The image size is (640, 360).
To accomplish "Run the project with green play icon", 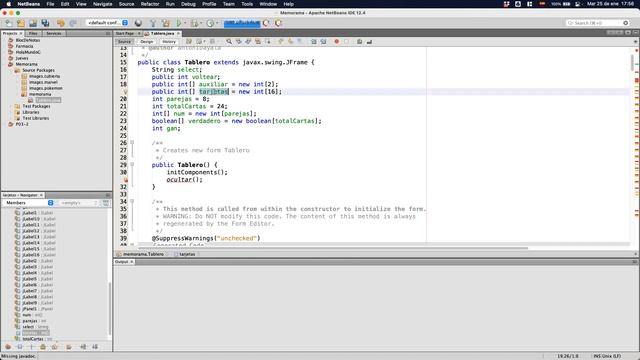I will pyautogui.click(x=179, y=23).
